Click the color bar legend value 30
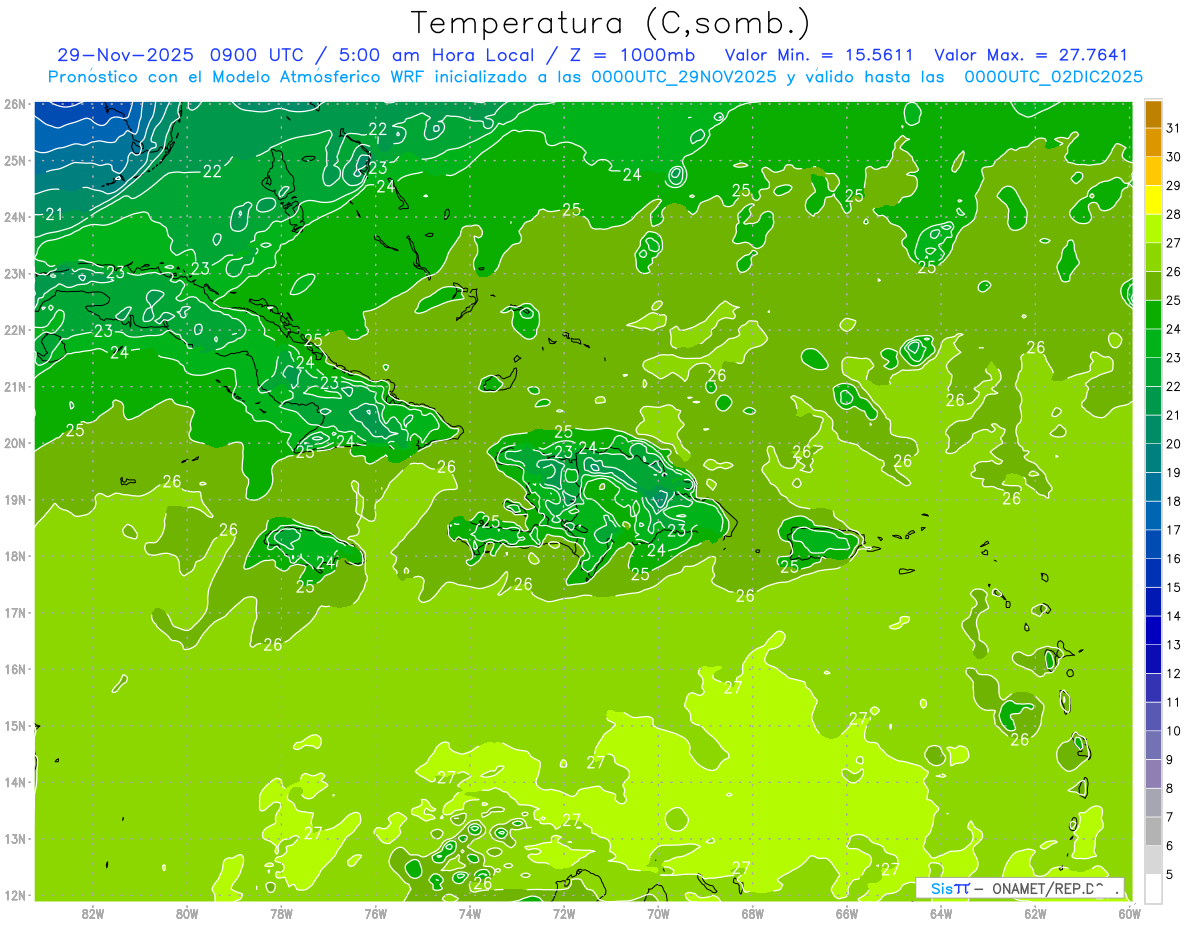The width and height of the screenshot is (1200, 927). pyautogui.click(x=1174, y=157)
